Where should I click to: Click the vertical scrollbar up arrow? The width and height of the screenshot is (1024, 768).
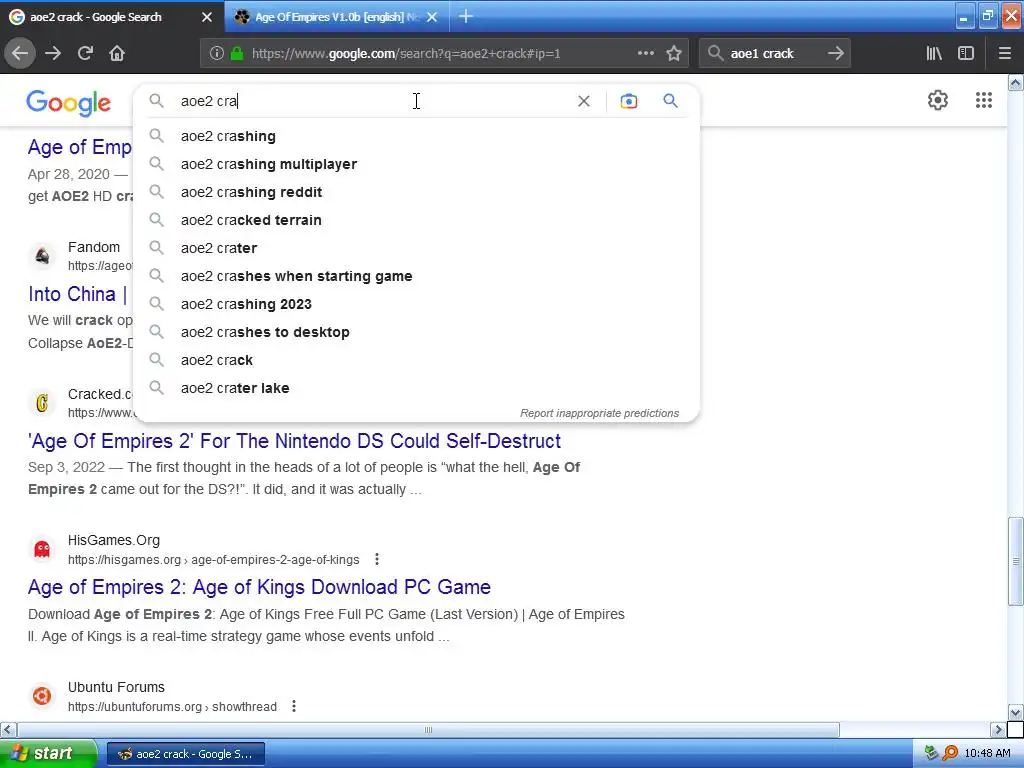point(1015,82)
